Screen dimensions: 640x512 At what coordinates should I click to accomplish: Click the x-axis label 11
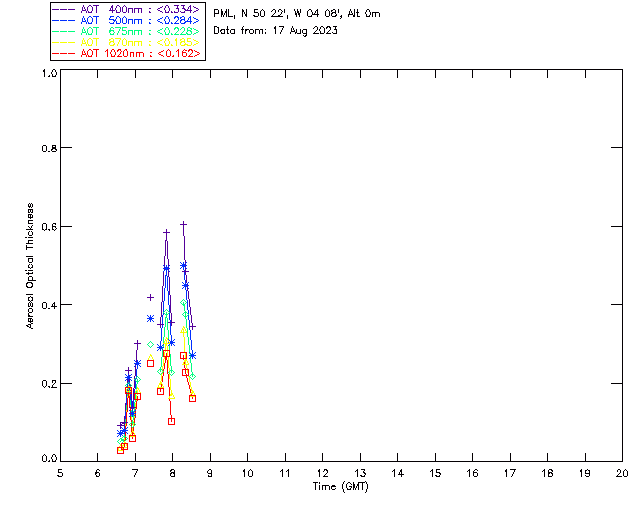[285, 473]
